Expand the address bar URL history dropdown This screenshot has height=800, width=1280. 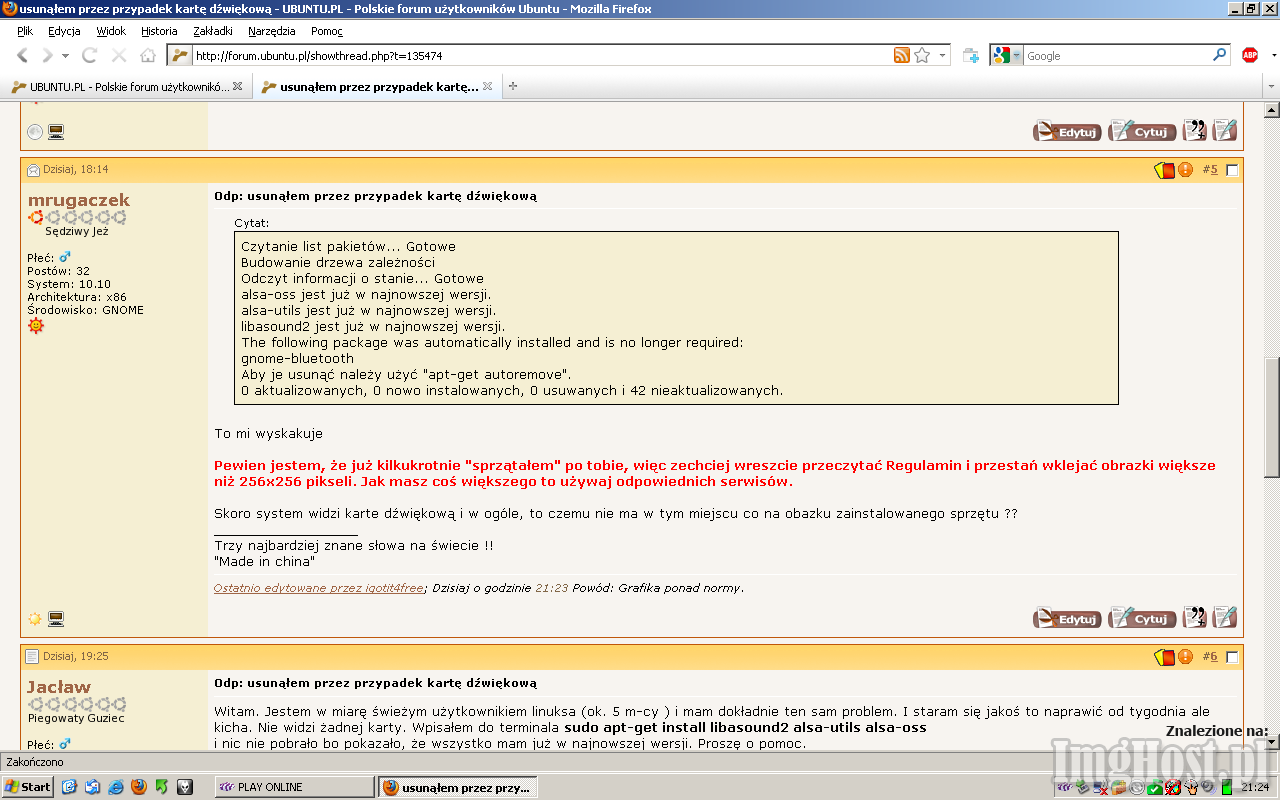click(943, 56)
